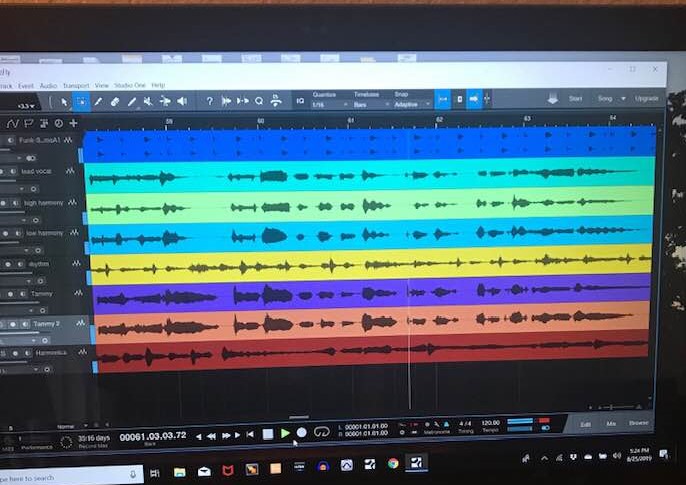This screenshot has height=485, width=686.
Task: Arm record on Tammy 2 track
Action: tap(13, 324)
